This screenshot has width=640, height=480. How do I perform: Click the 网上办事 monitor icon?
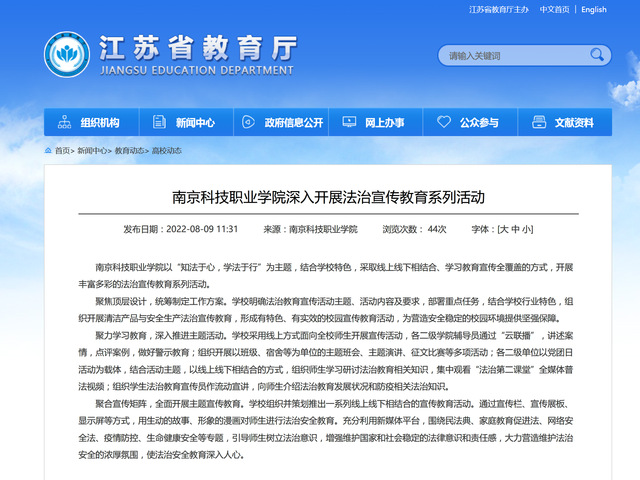[x=350, y=123]
